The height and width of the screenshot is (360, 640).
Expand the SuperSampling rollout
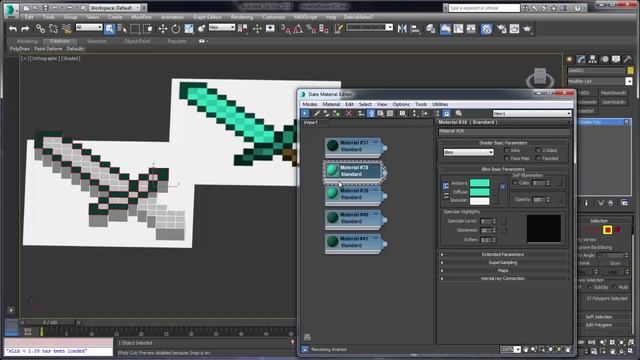pyautogui.click(x=503, y=262)
